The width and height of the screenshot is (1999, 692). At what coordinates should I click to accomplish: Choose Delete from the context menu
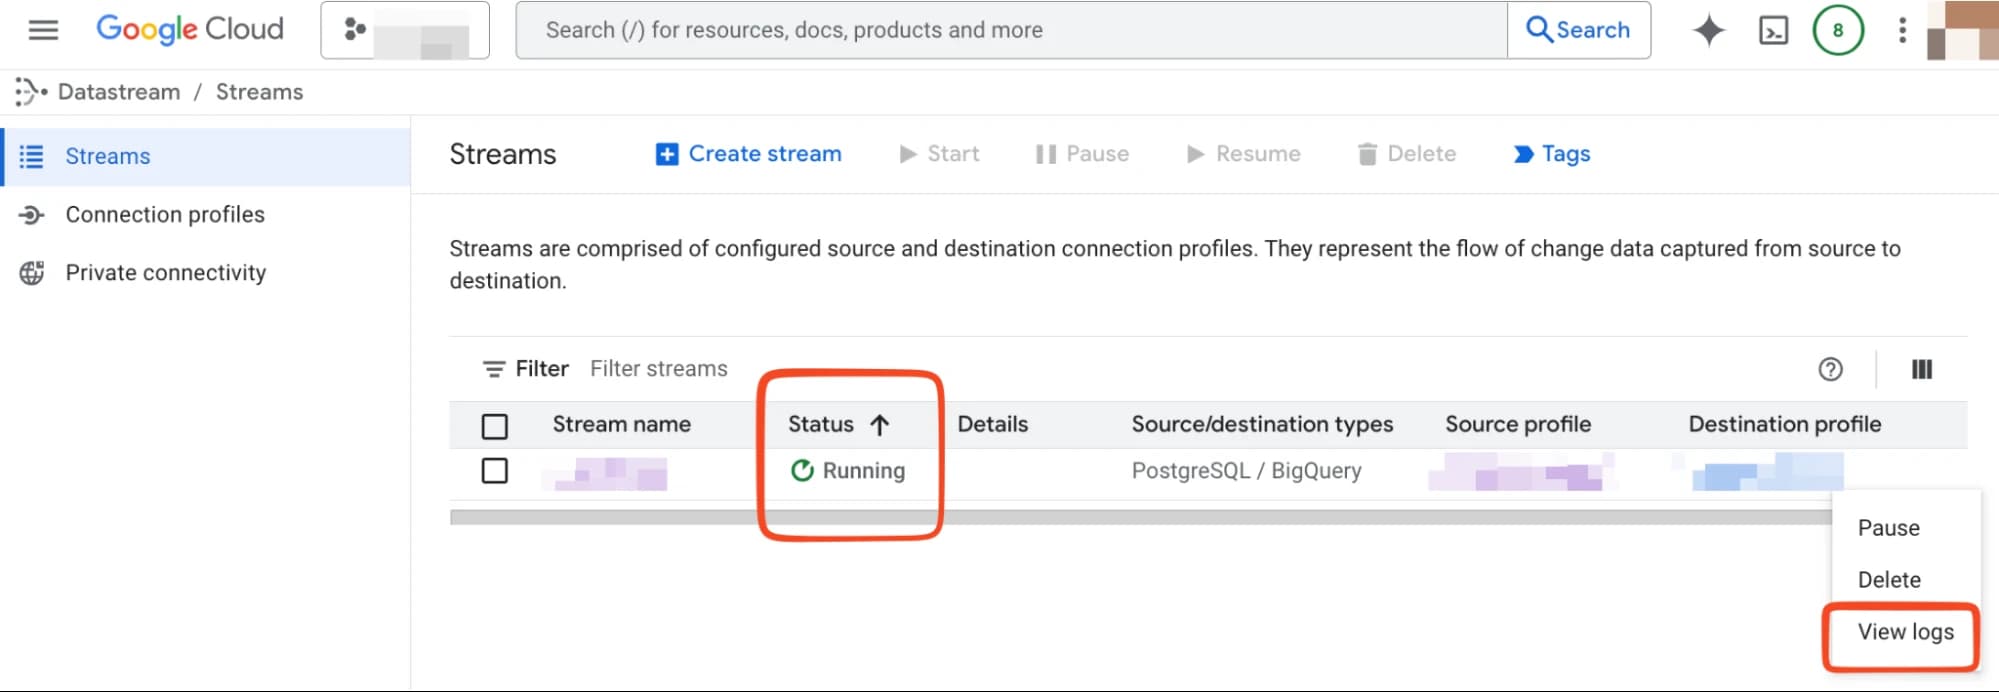(1889, 580)
